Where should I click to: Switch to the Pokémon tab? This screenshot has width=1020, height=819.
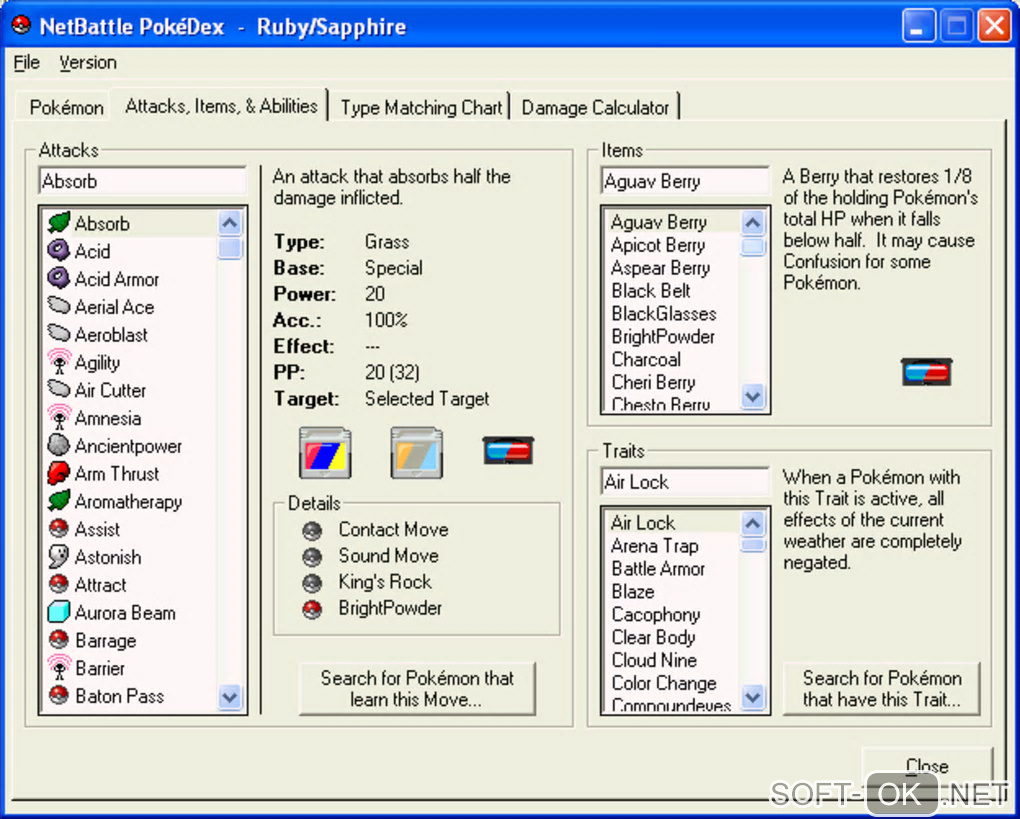[x=66, y=107]
